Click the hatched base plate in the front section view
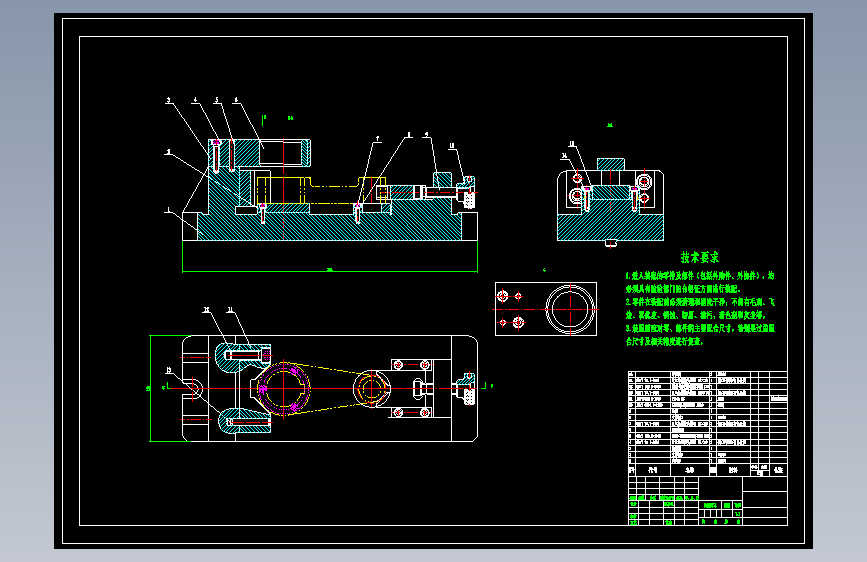 [330, 228]
